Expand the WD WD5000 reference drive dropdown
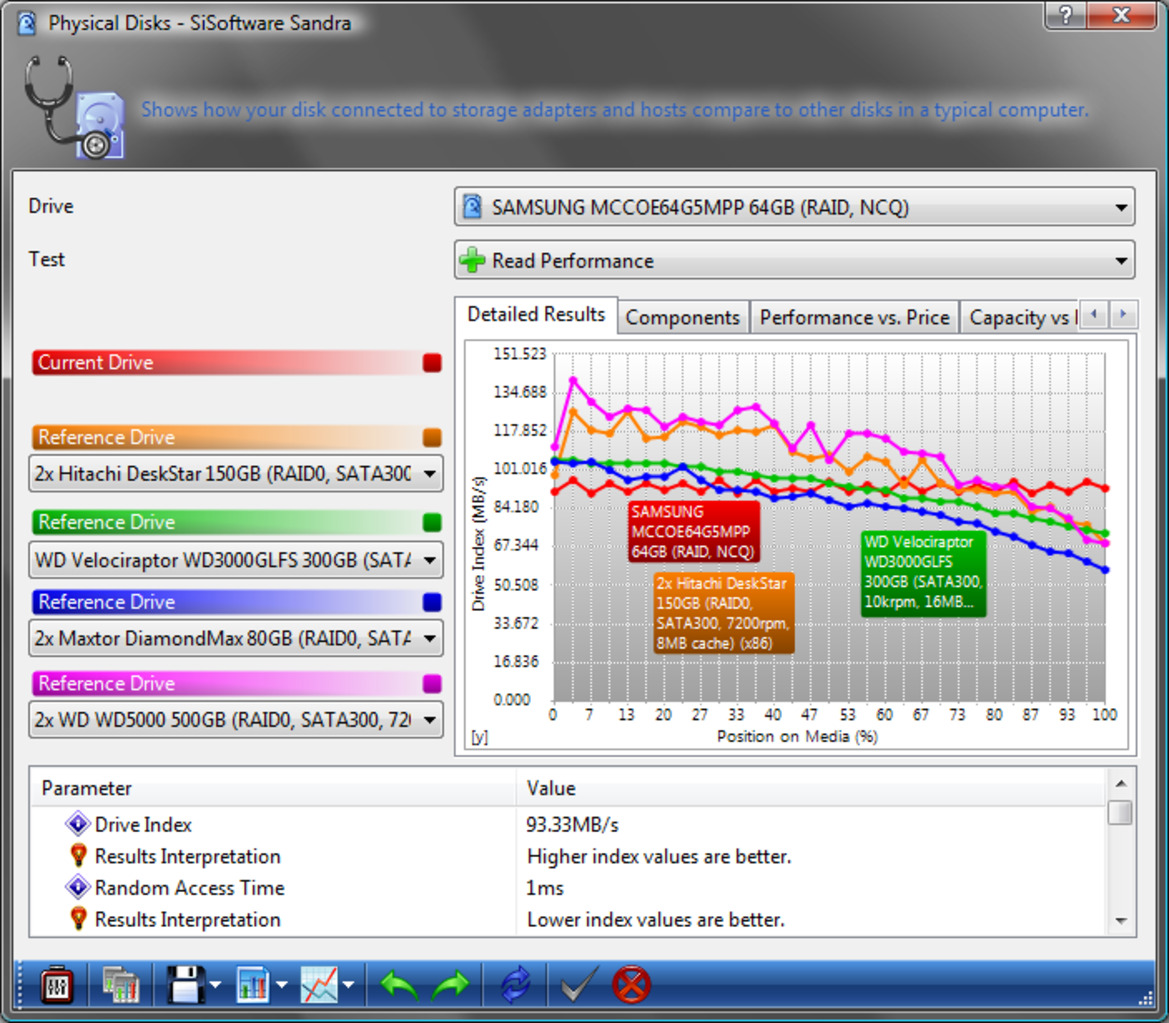This screenshot has width=1169, height=1023. (236, 720)
